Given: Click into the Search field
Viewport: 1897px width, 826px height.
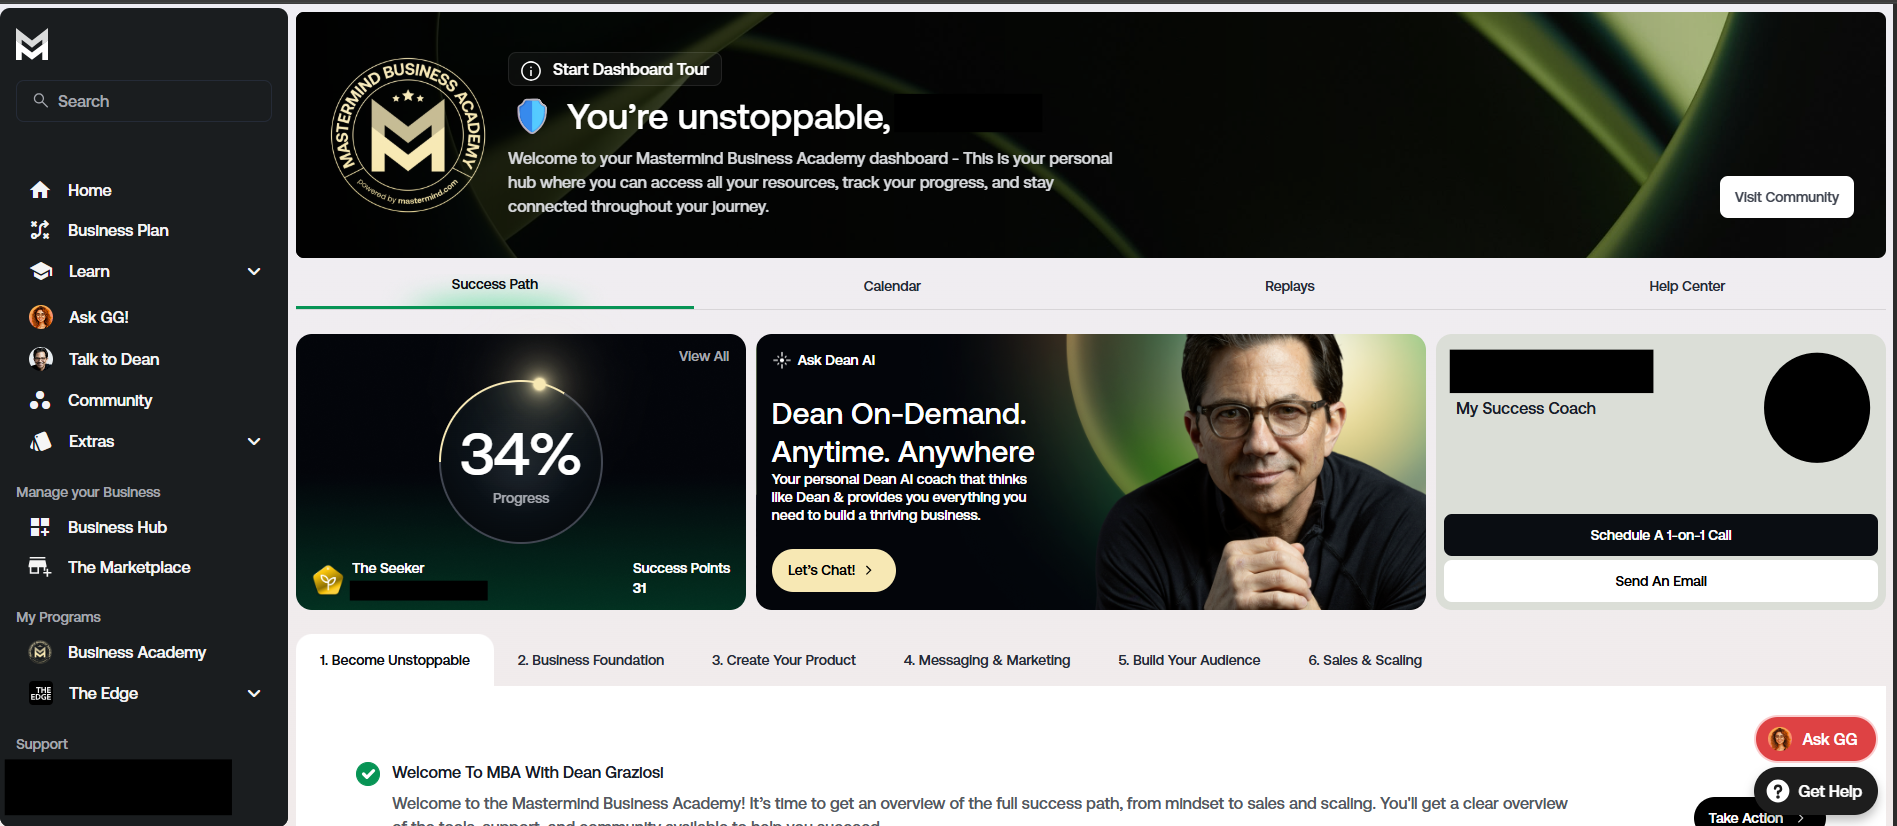Looking at the screenshot, I should pyautogui.click(x=144, y=101).
